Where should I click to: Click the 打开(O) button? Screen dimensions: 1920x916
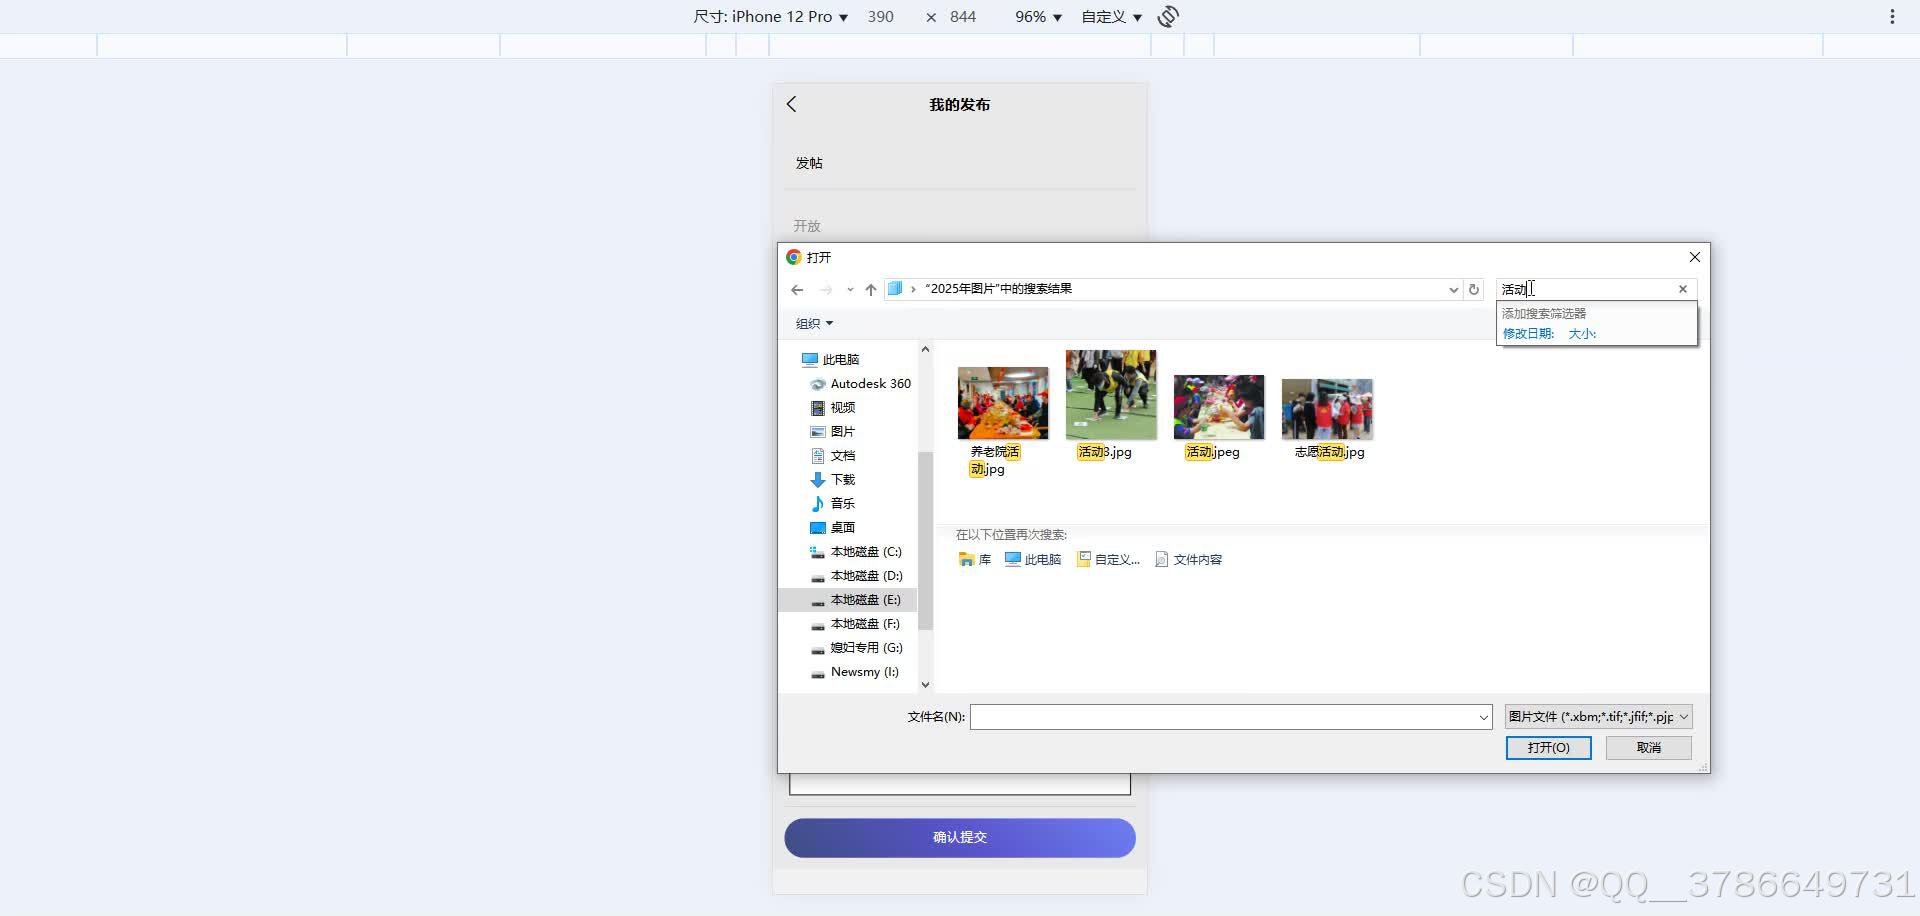point(1548,747)
